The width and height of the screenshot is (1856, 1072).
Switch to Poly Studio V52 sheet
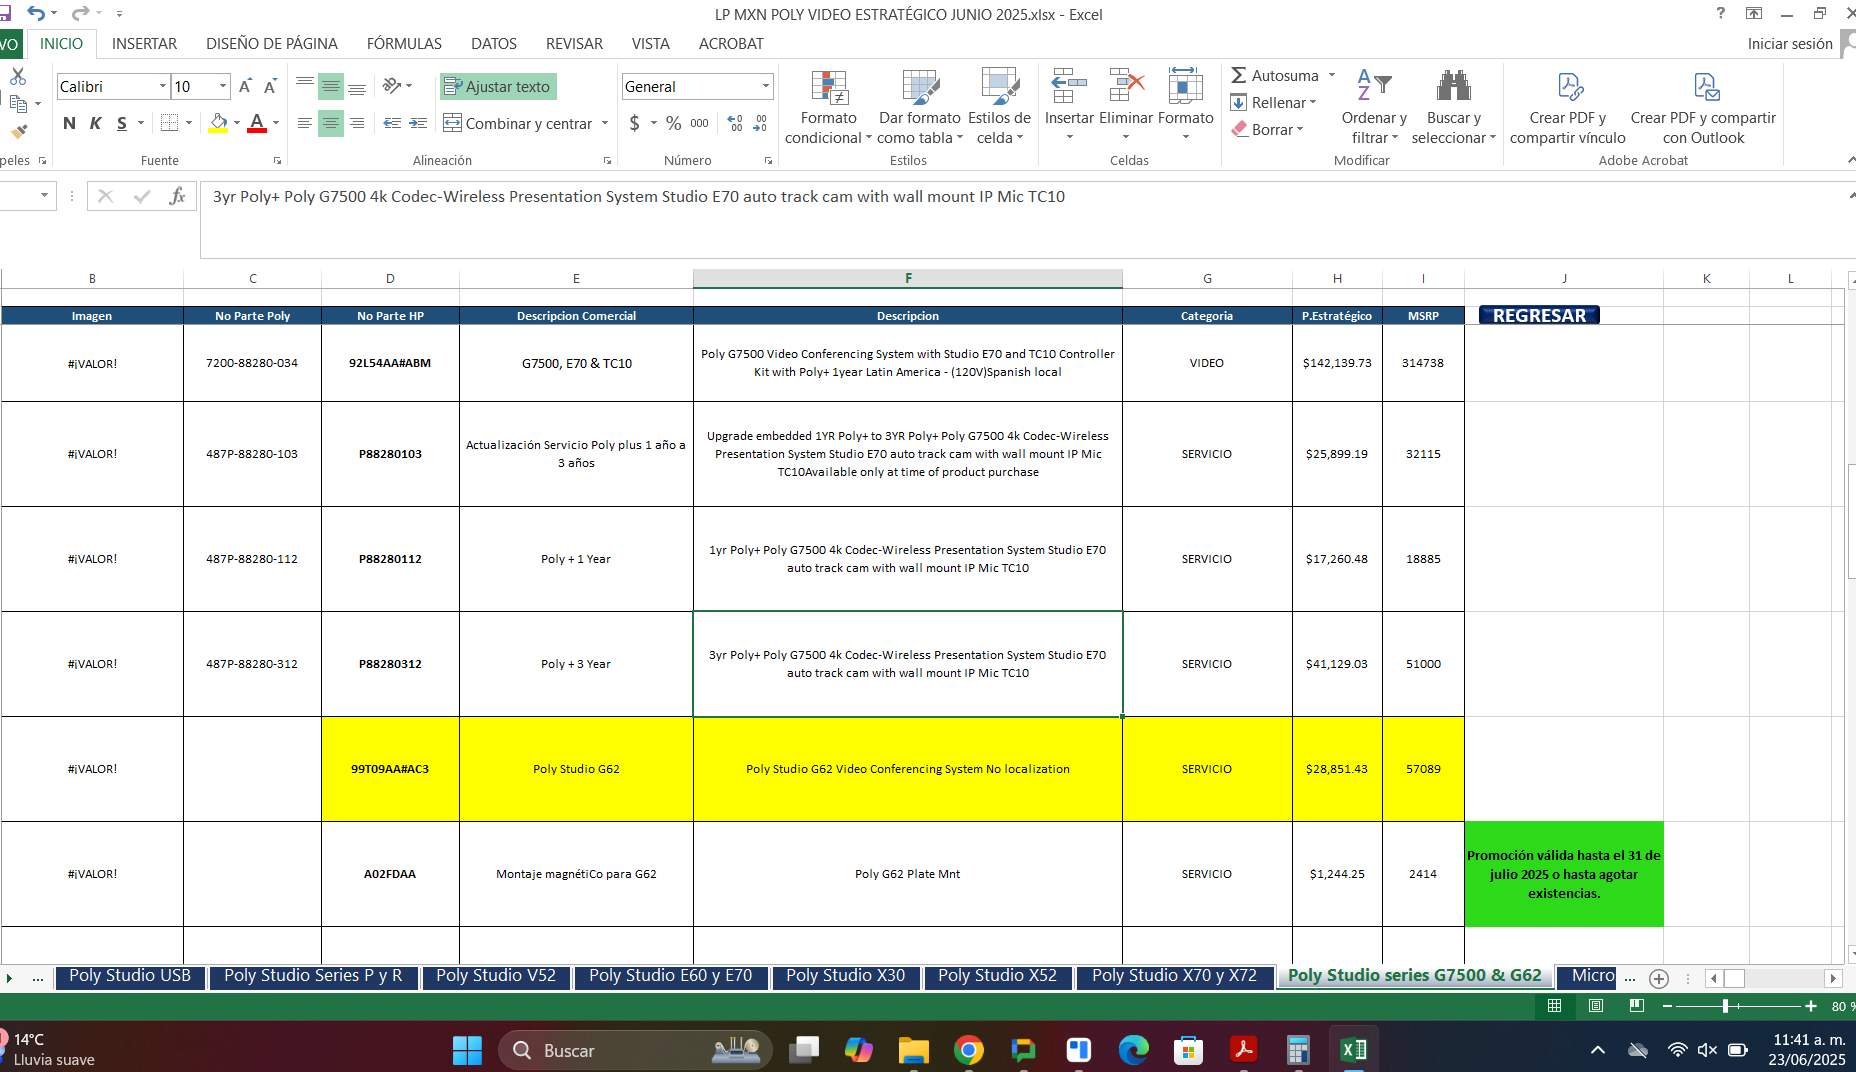pos(496,976)
